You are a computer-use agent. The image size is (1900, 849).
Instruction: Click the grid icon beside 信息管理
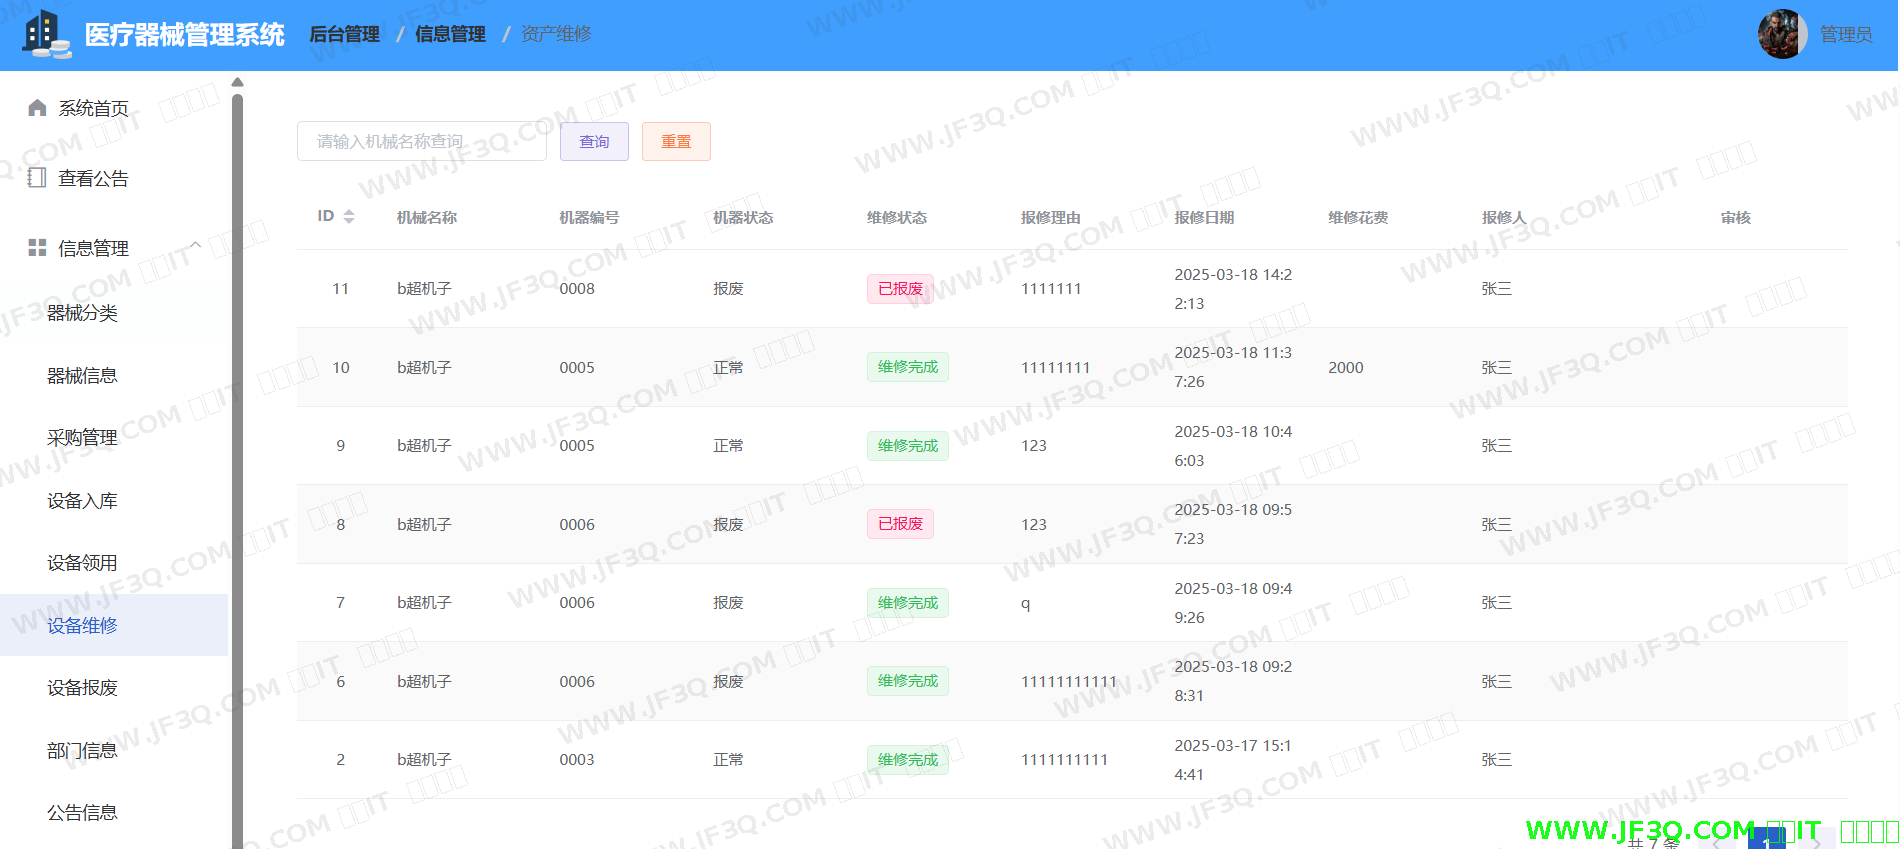pyautogui.click(x=37, y=248)
